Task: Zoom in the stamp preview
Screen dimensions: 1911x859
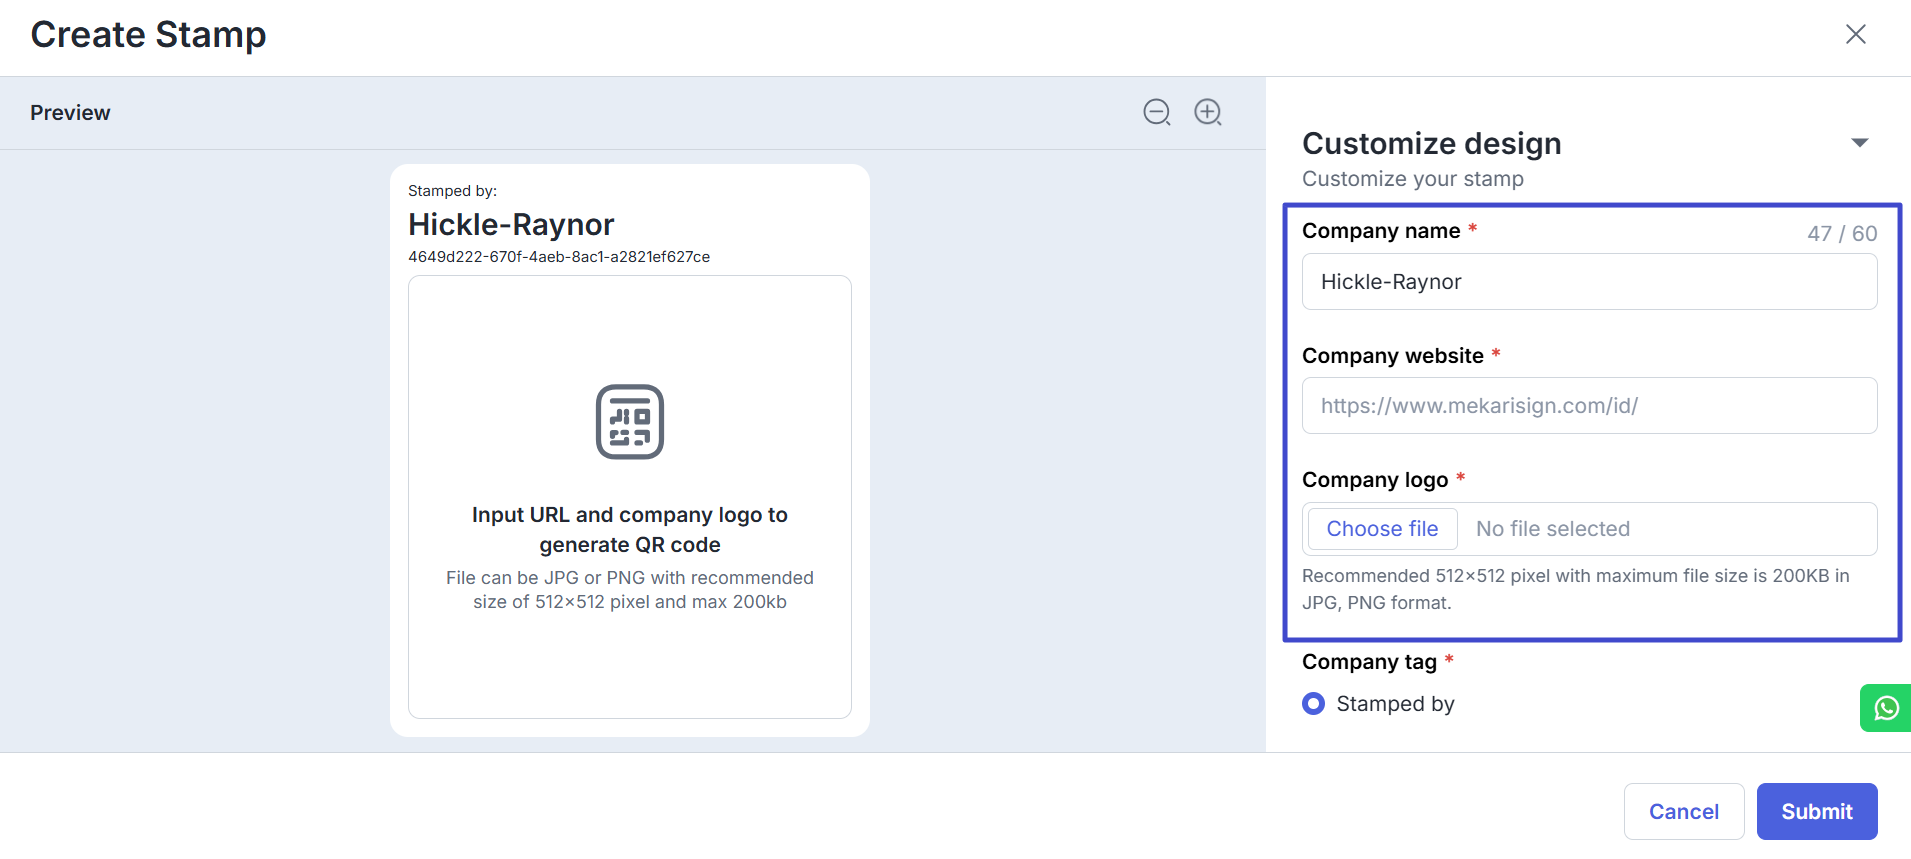Action: click(1208, 112)
